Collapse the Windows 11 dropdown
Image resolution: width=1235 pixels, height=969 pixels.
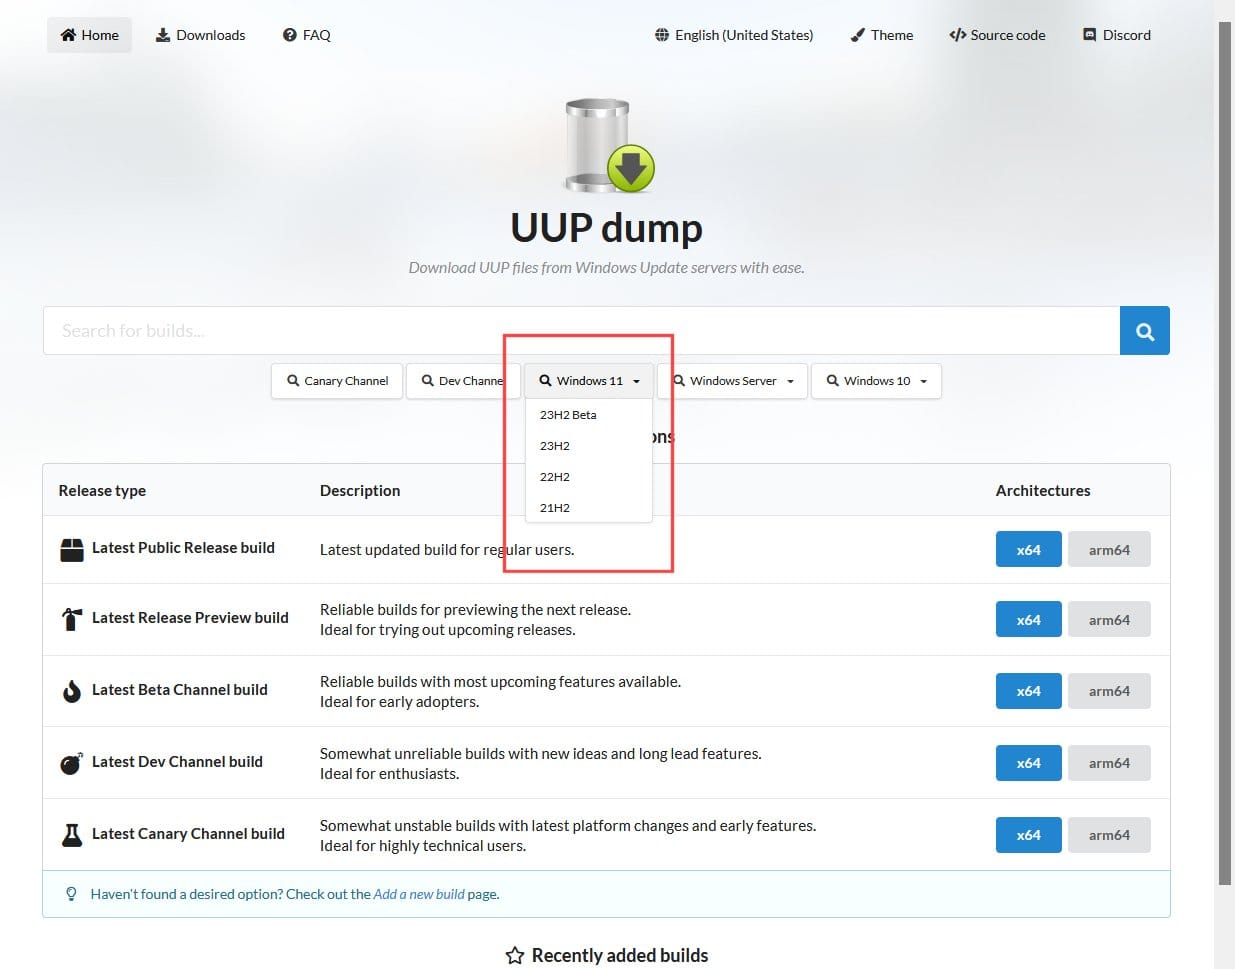tap(589, 381)
